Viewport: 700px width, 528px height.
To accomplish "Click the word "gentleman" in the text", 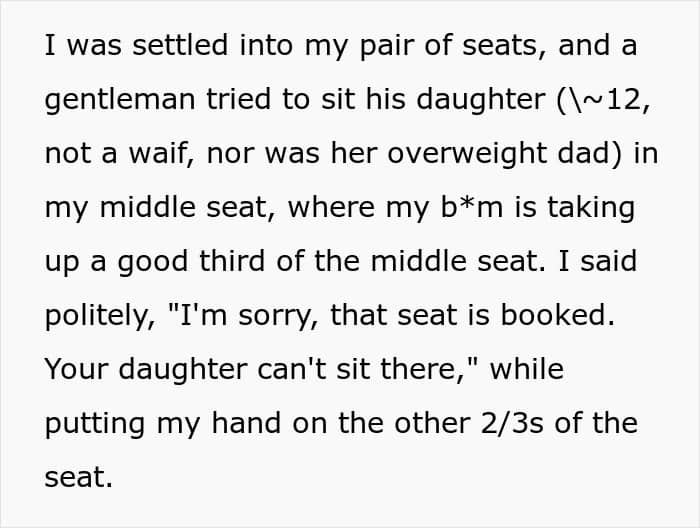I will click(120, 100).
